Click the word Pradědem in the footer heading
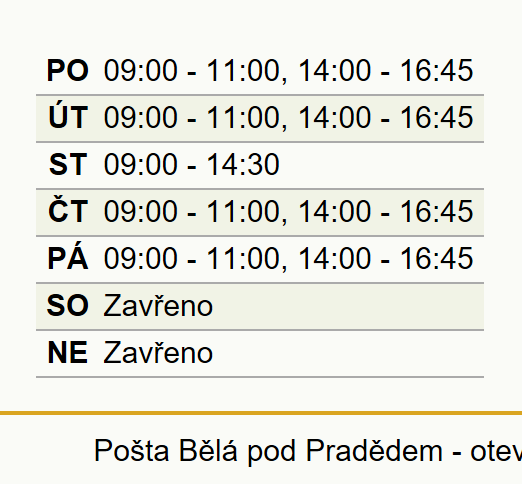The image size is (522, 484). pos(374,450)
